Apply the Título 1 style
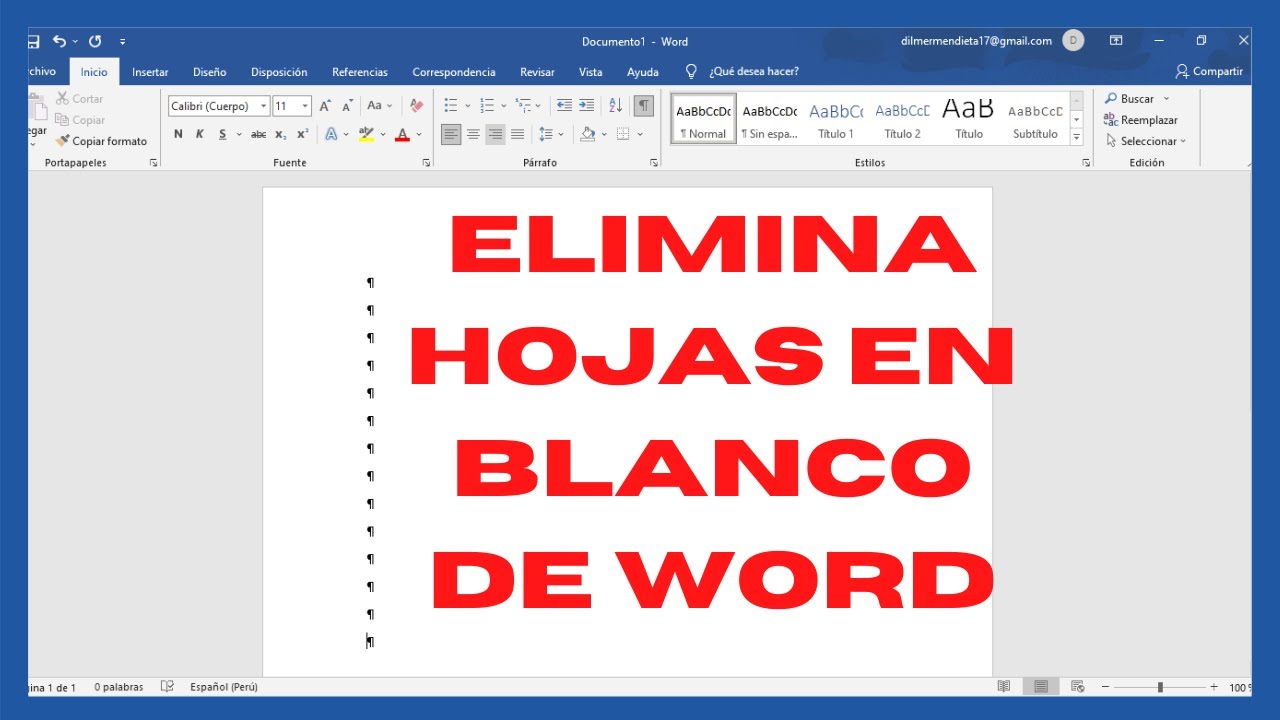The width and height of the screenshot is (1280, 720). (836, 119)
